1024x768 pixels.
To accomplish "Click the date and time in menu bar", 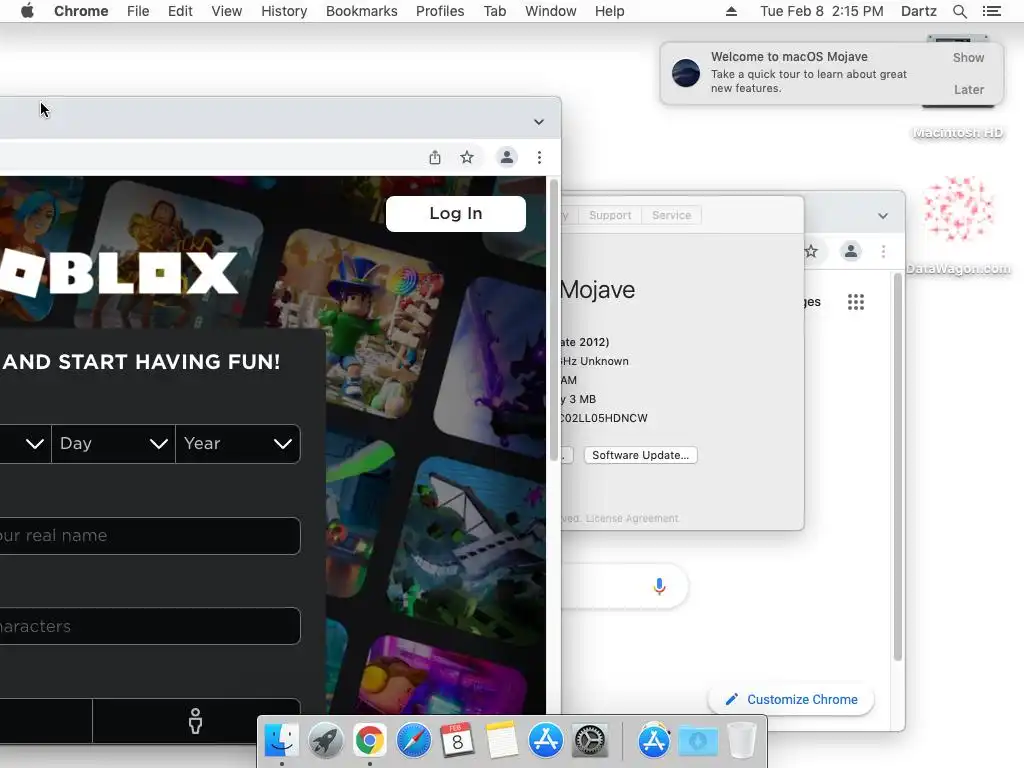I will point(822,11).
